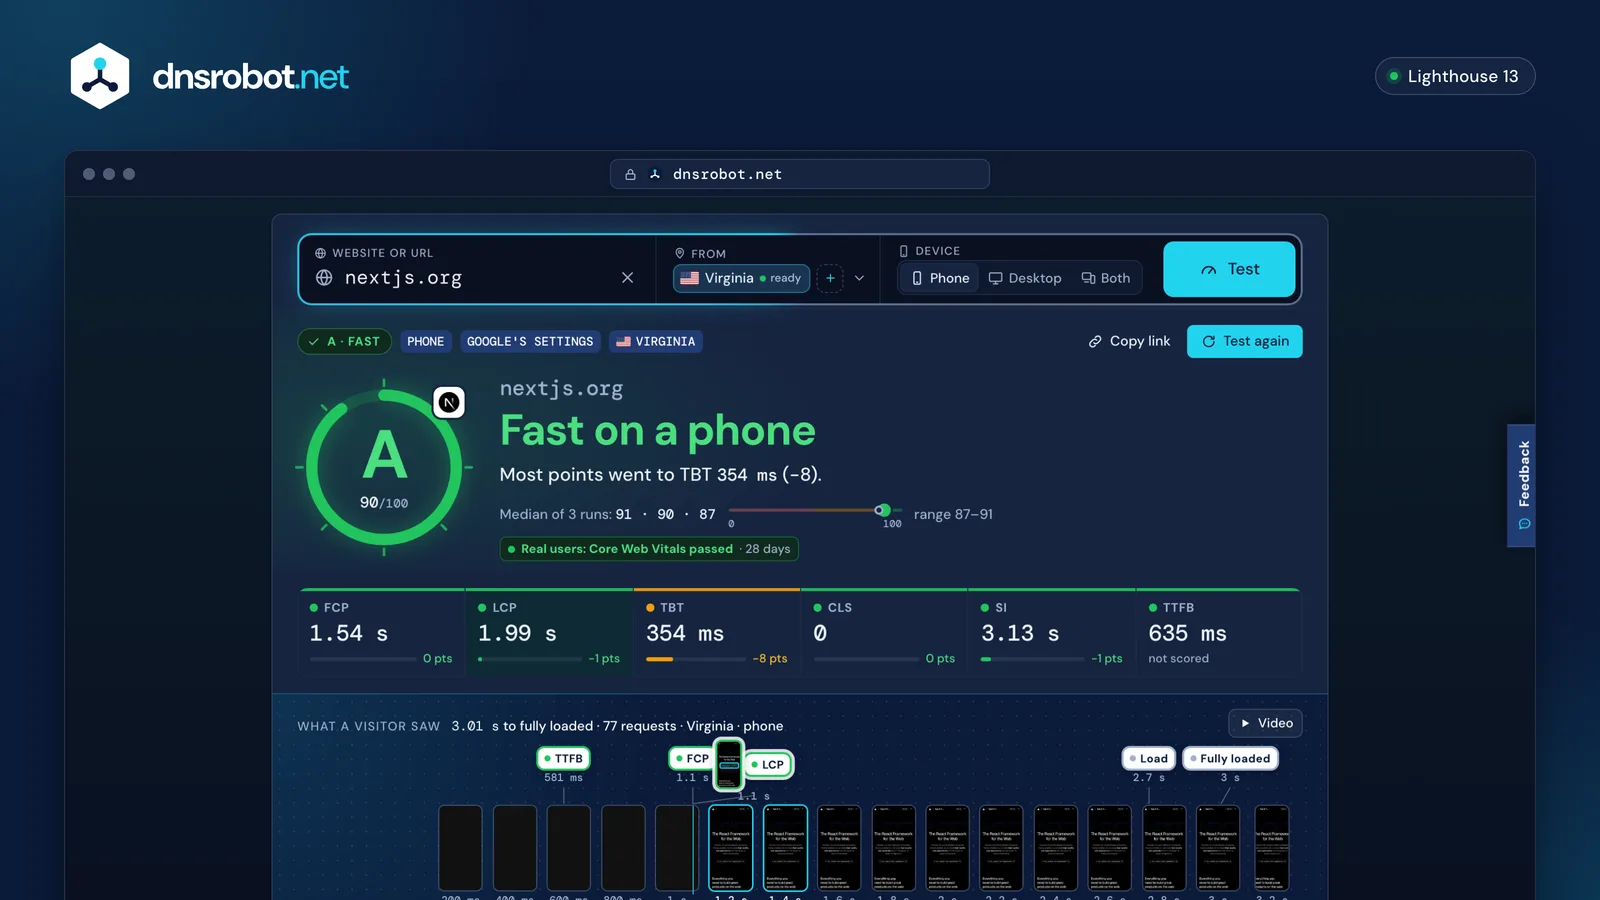Click the globe icon beside nextjs.org
1600x900 pixels.
tap(324, 278)
